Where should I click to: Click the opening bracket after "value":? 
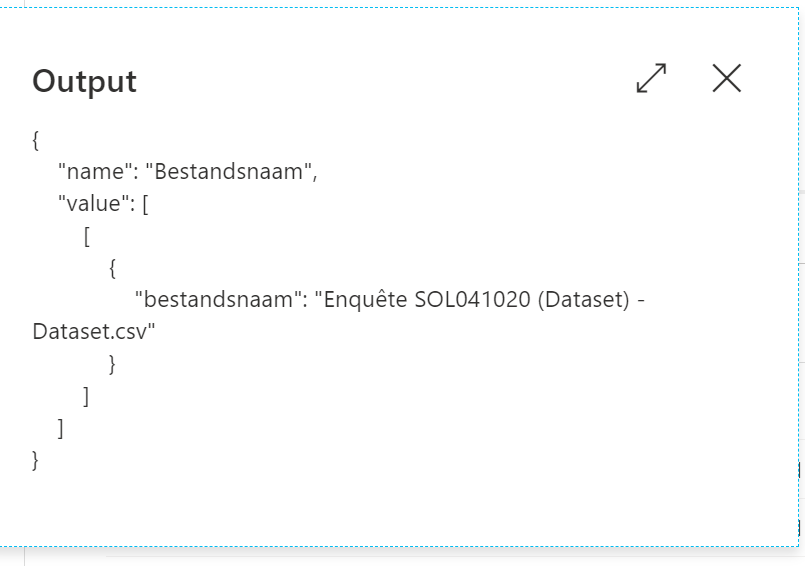pos(146,204)
